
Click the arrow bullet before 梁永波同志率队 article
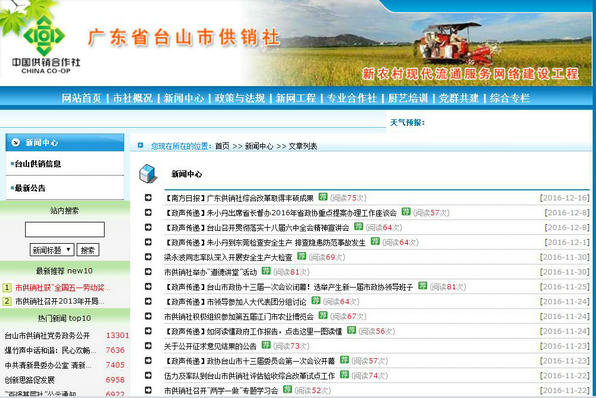point(148,257)
